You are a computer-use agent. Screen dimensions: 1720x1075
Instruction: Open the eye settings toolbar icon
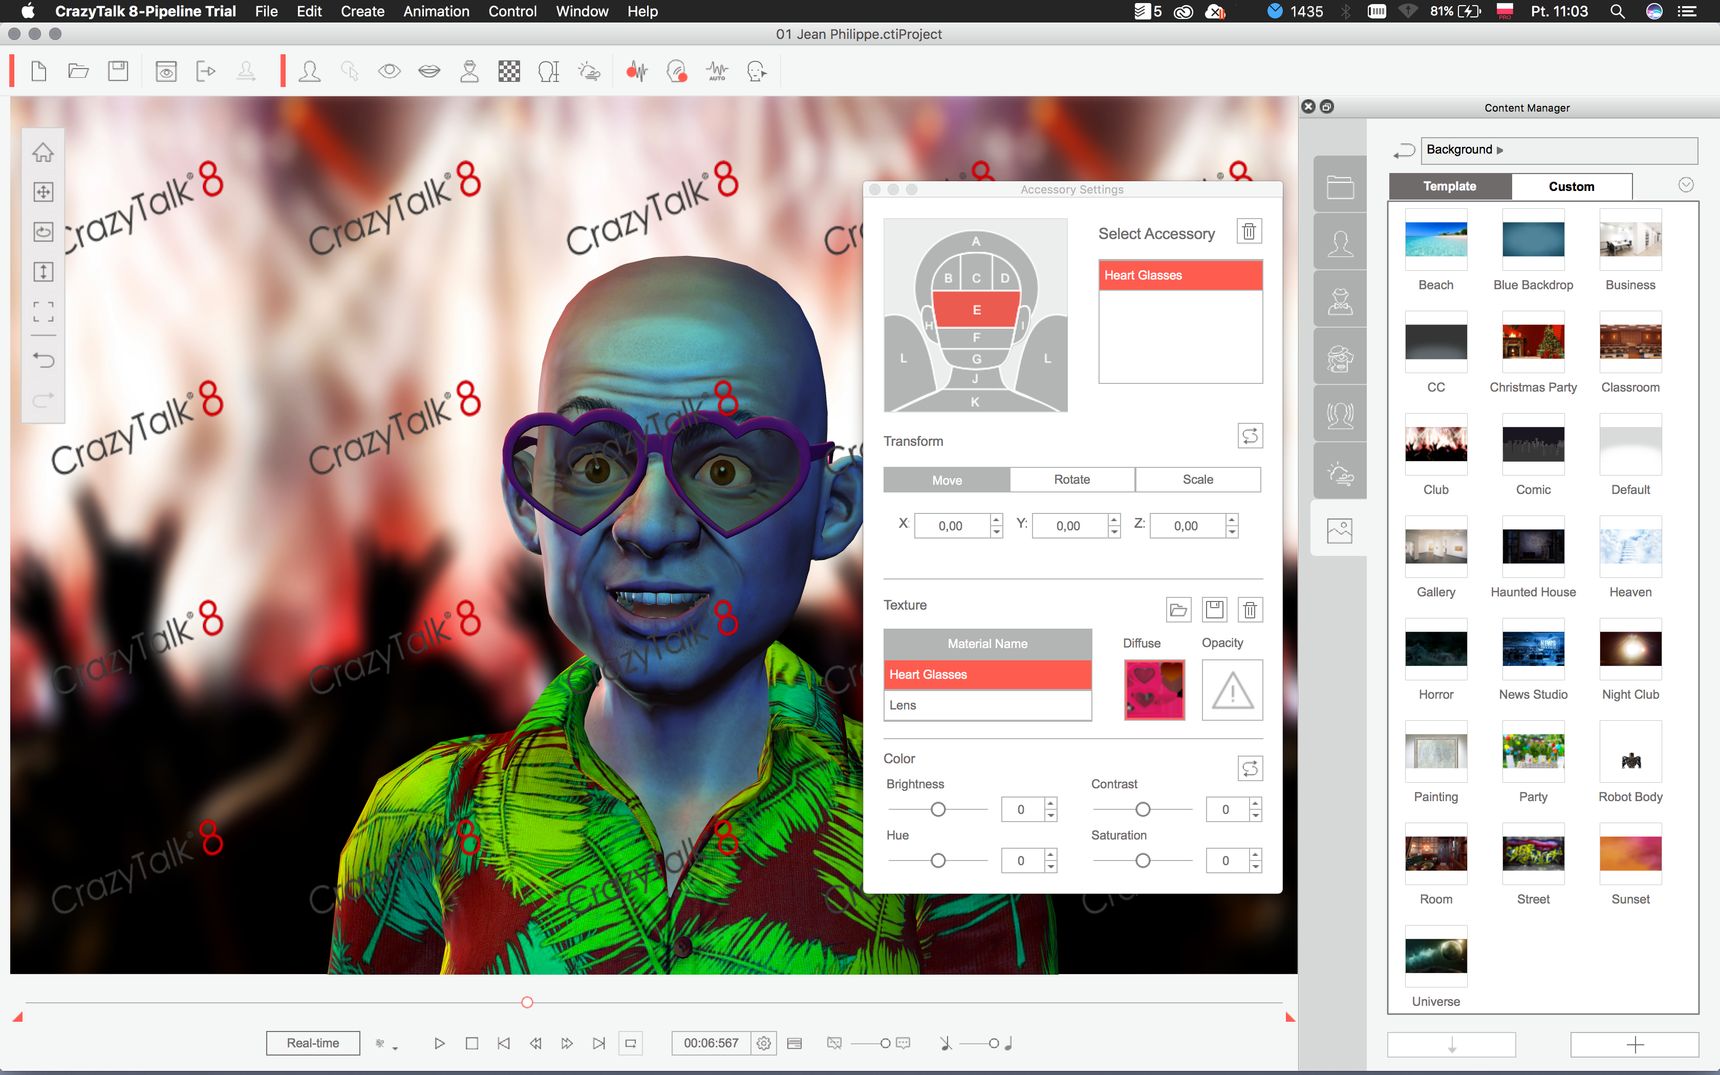(389, 71)
